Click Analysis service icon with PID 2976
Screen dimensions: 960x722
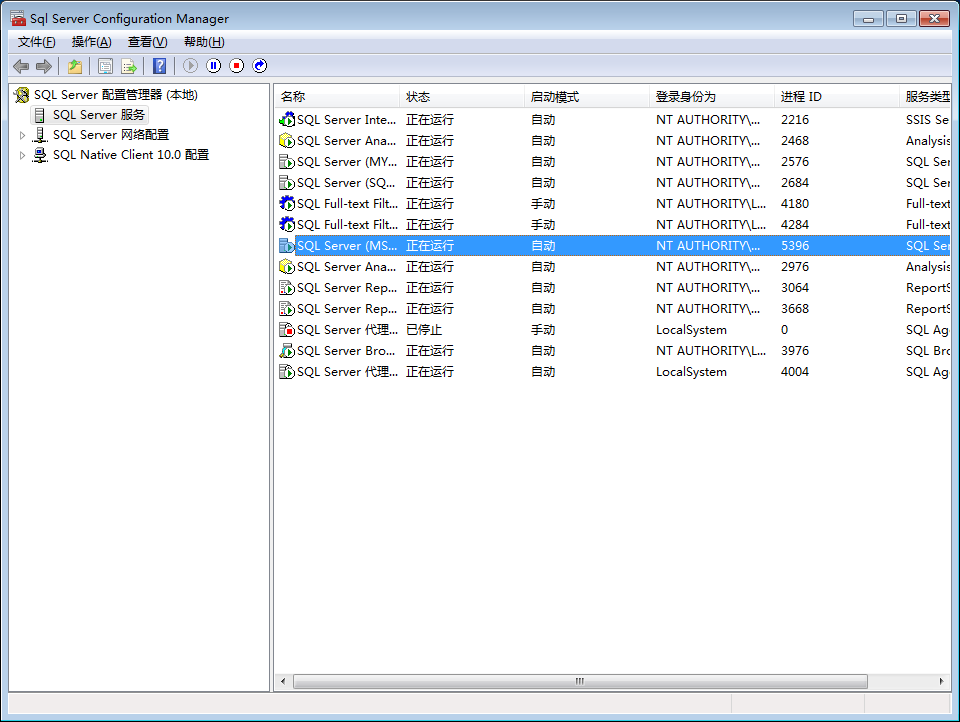pos(287,266)
